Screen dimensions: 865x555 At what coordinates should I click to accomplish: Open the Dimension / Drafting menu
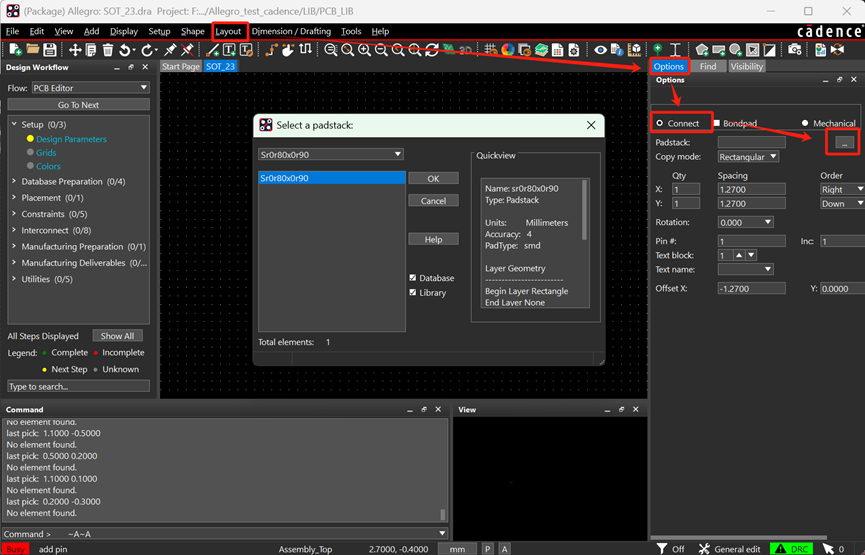[x=291, y=31]
